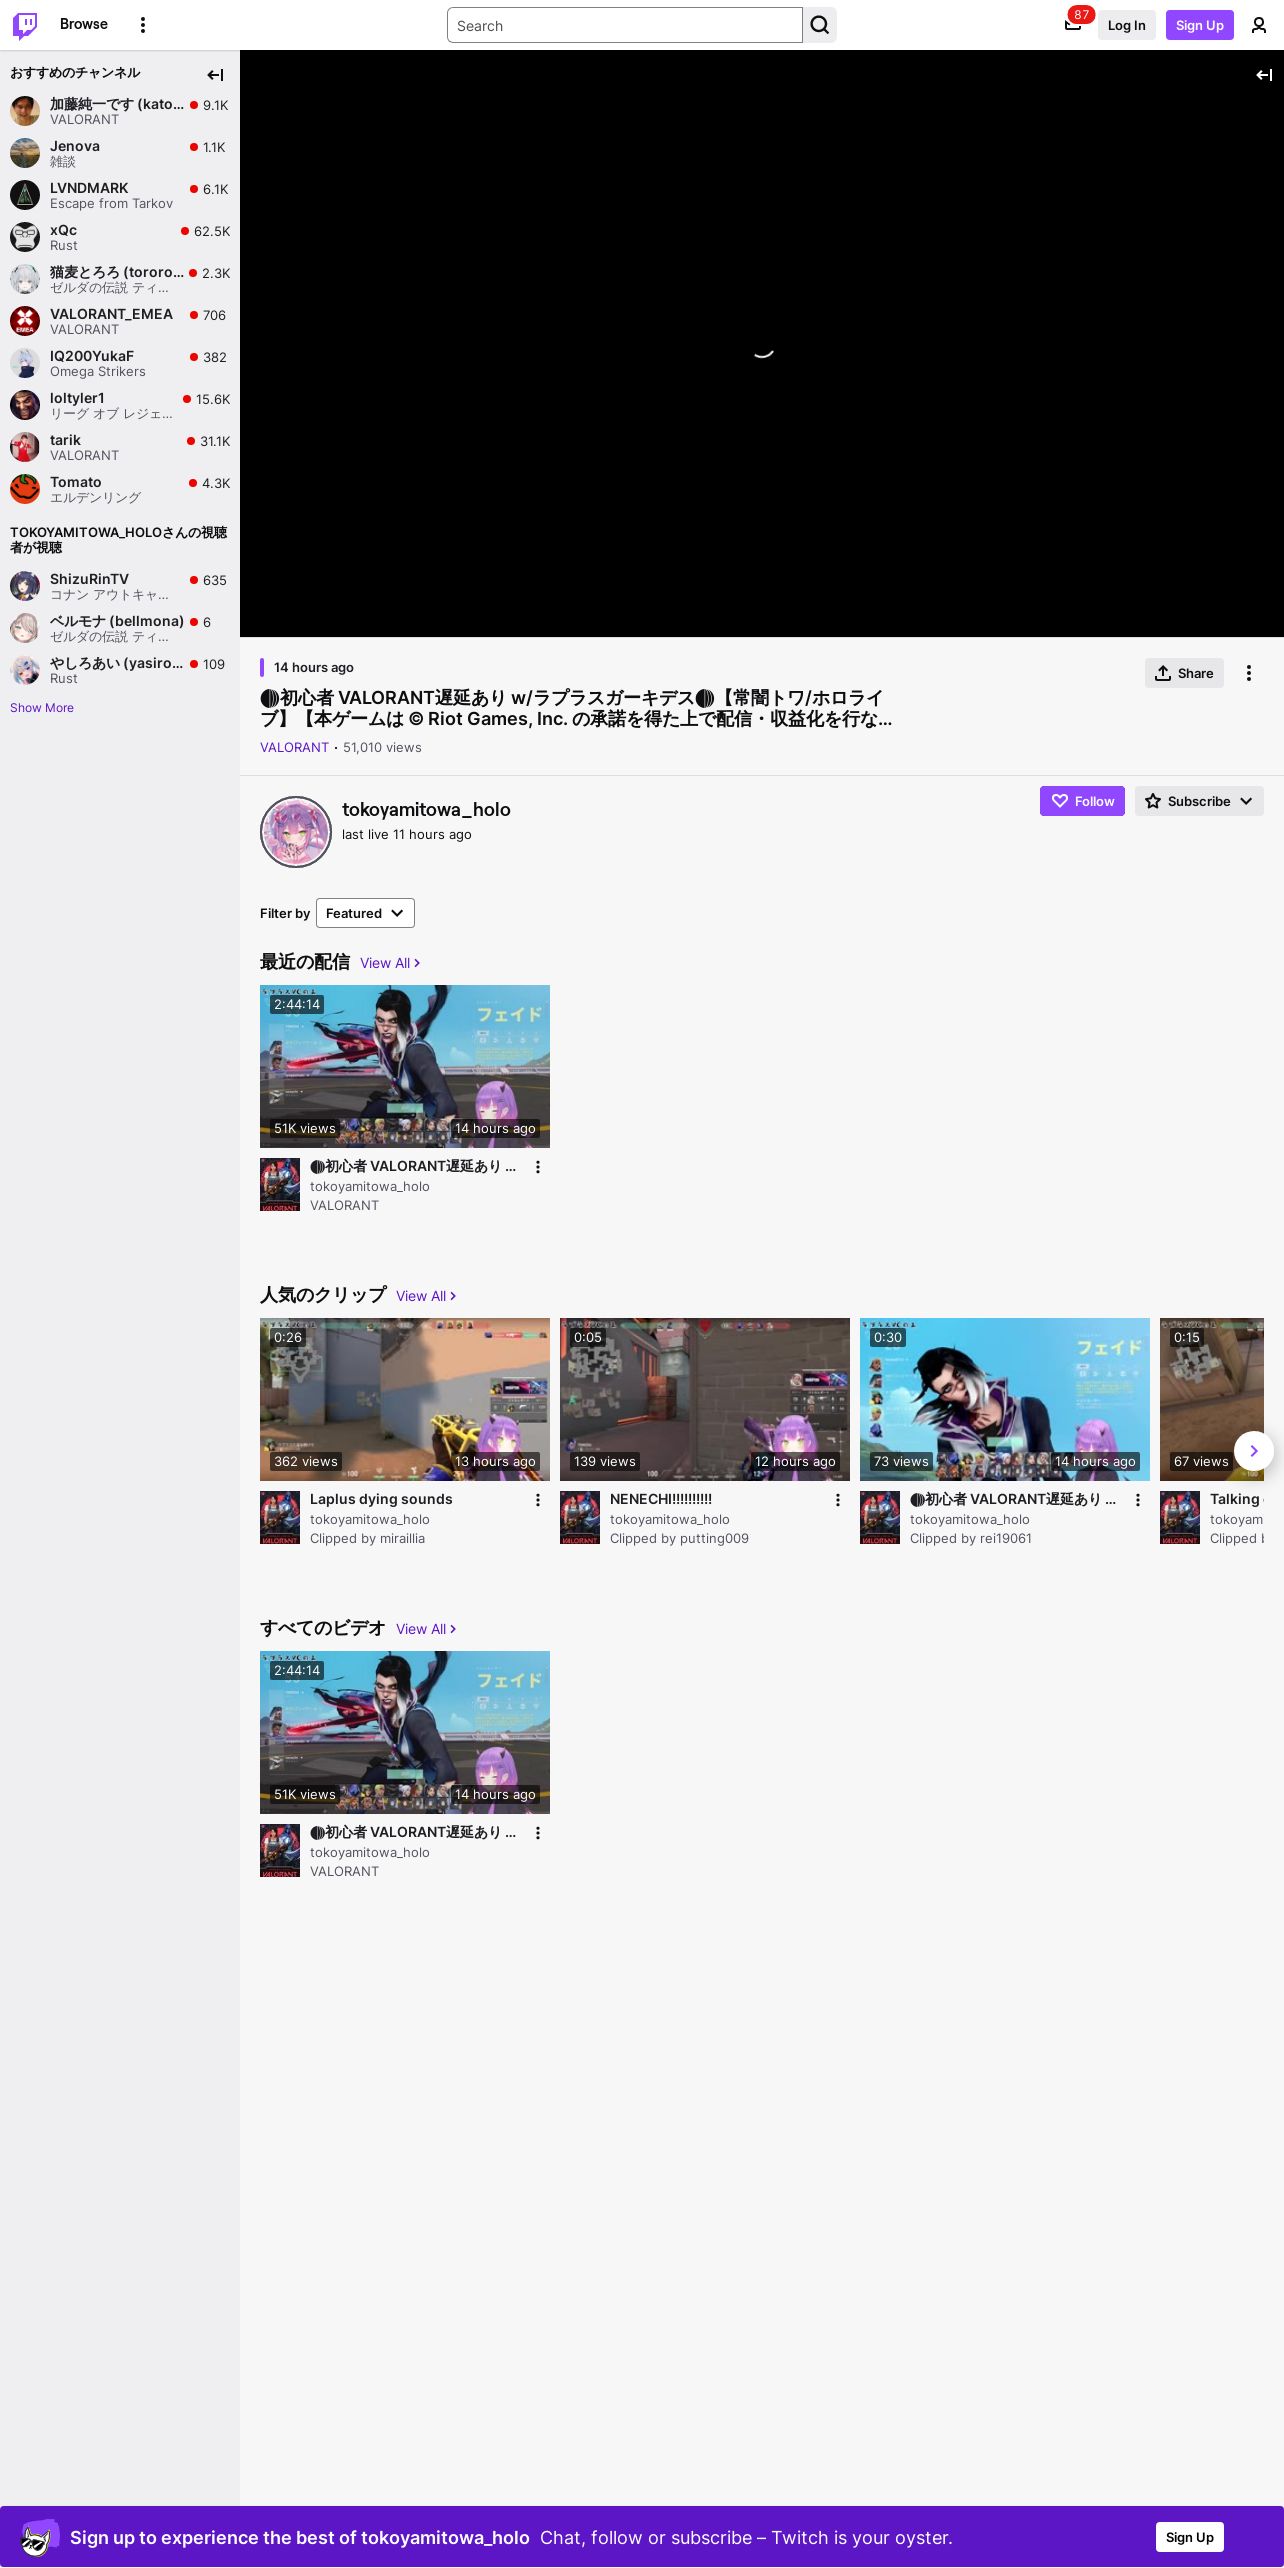Focus the Search input field
This screenshot has height=2568, width=1284.
[x=625, y=25]
